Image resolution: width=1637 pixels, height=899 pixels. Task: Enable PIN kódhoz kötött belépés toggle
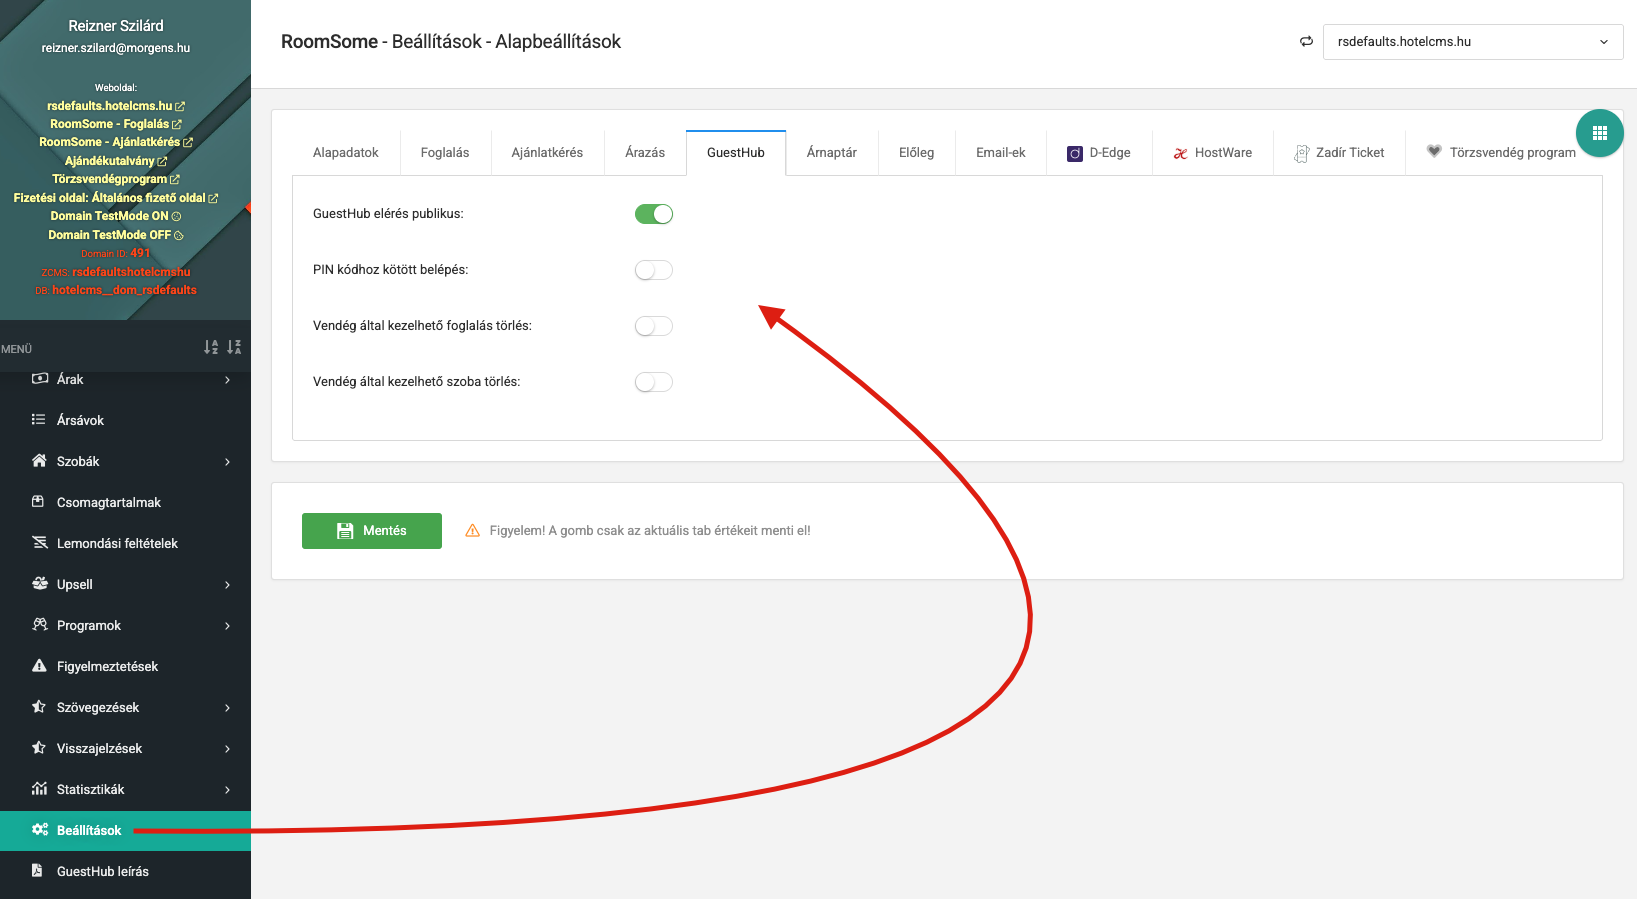coord(654,270)
